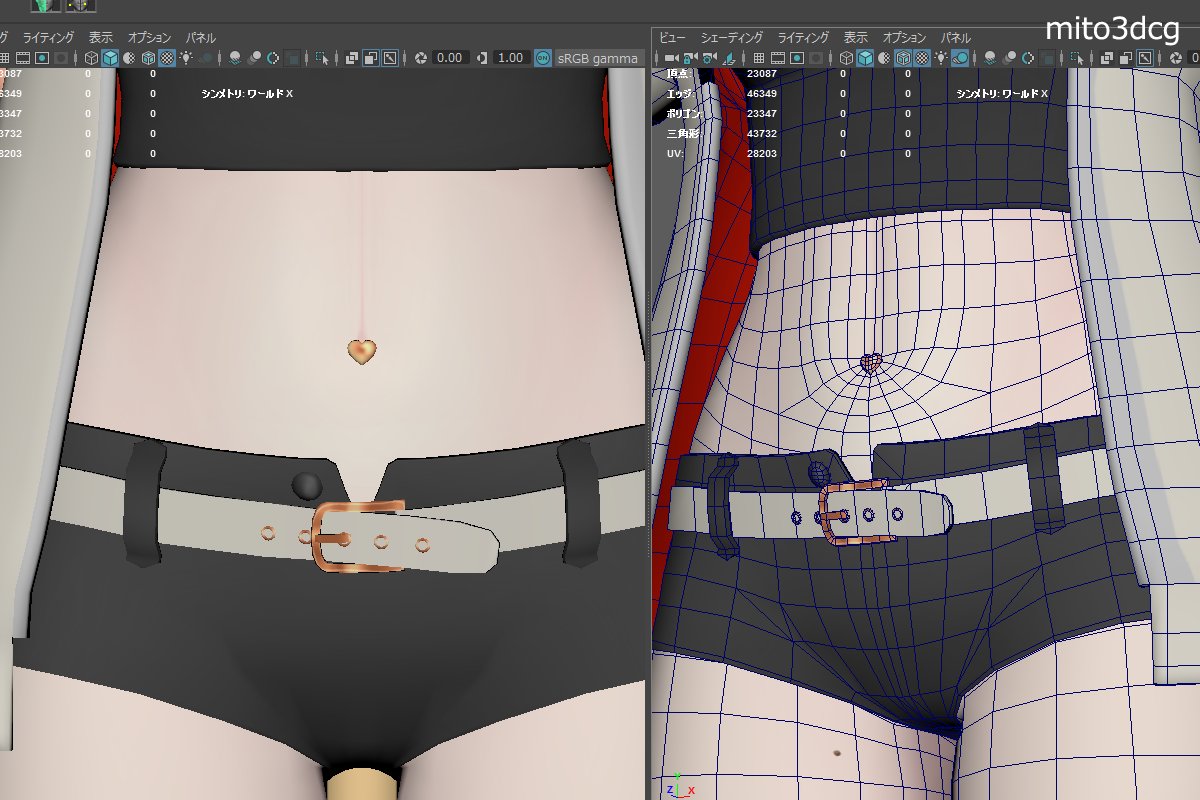Click Isolate Select icon in left panel
The width and height of the screenshot is (1200, 800).
point(322,58)
